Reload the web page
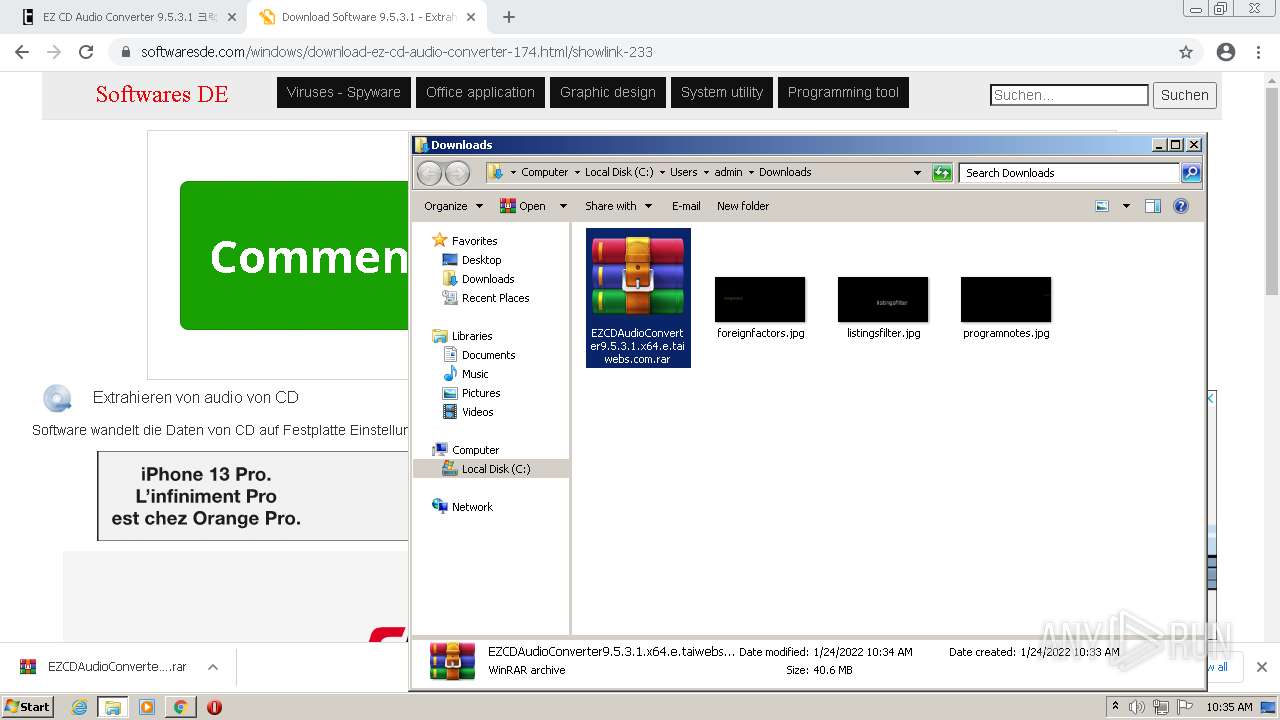The width and height of the screenshot is (1280, 720). click(86, 52)
